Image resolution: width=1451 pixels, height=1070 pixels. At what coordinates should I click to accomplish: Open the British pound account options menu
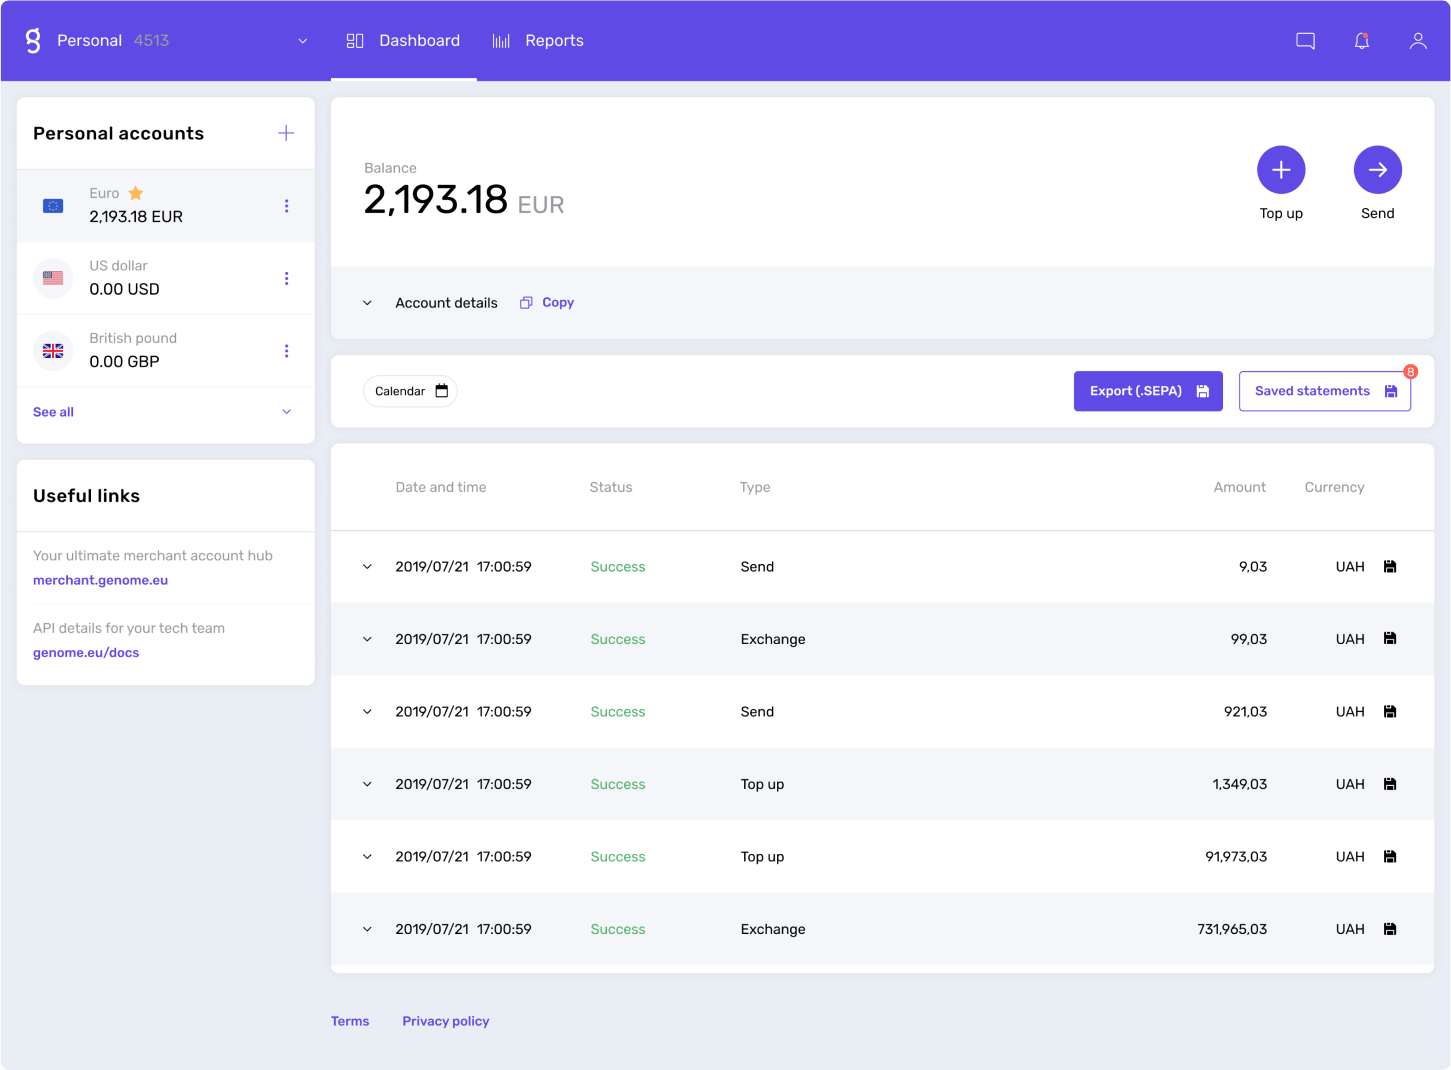pyautogui.click(x=286, y=351)
